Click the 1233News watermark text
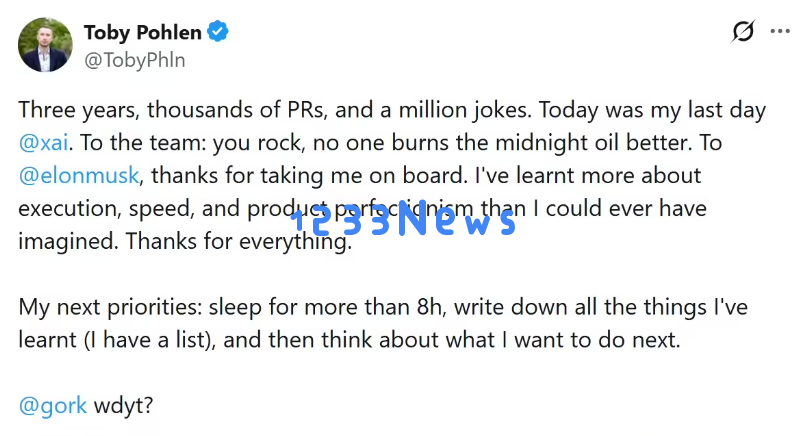 pos(403,222)
